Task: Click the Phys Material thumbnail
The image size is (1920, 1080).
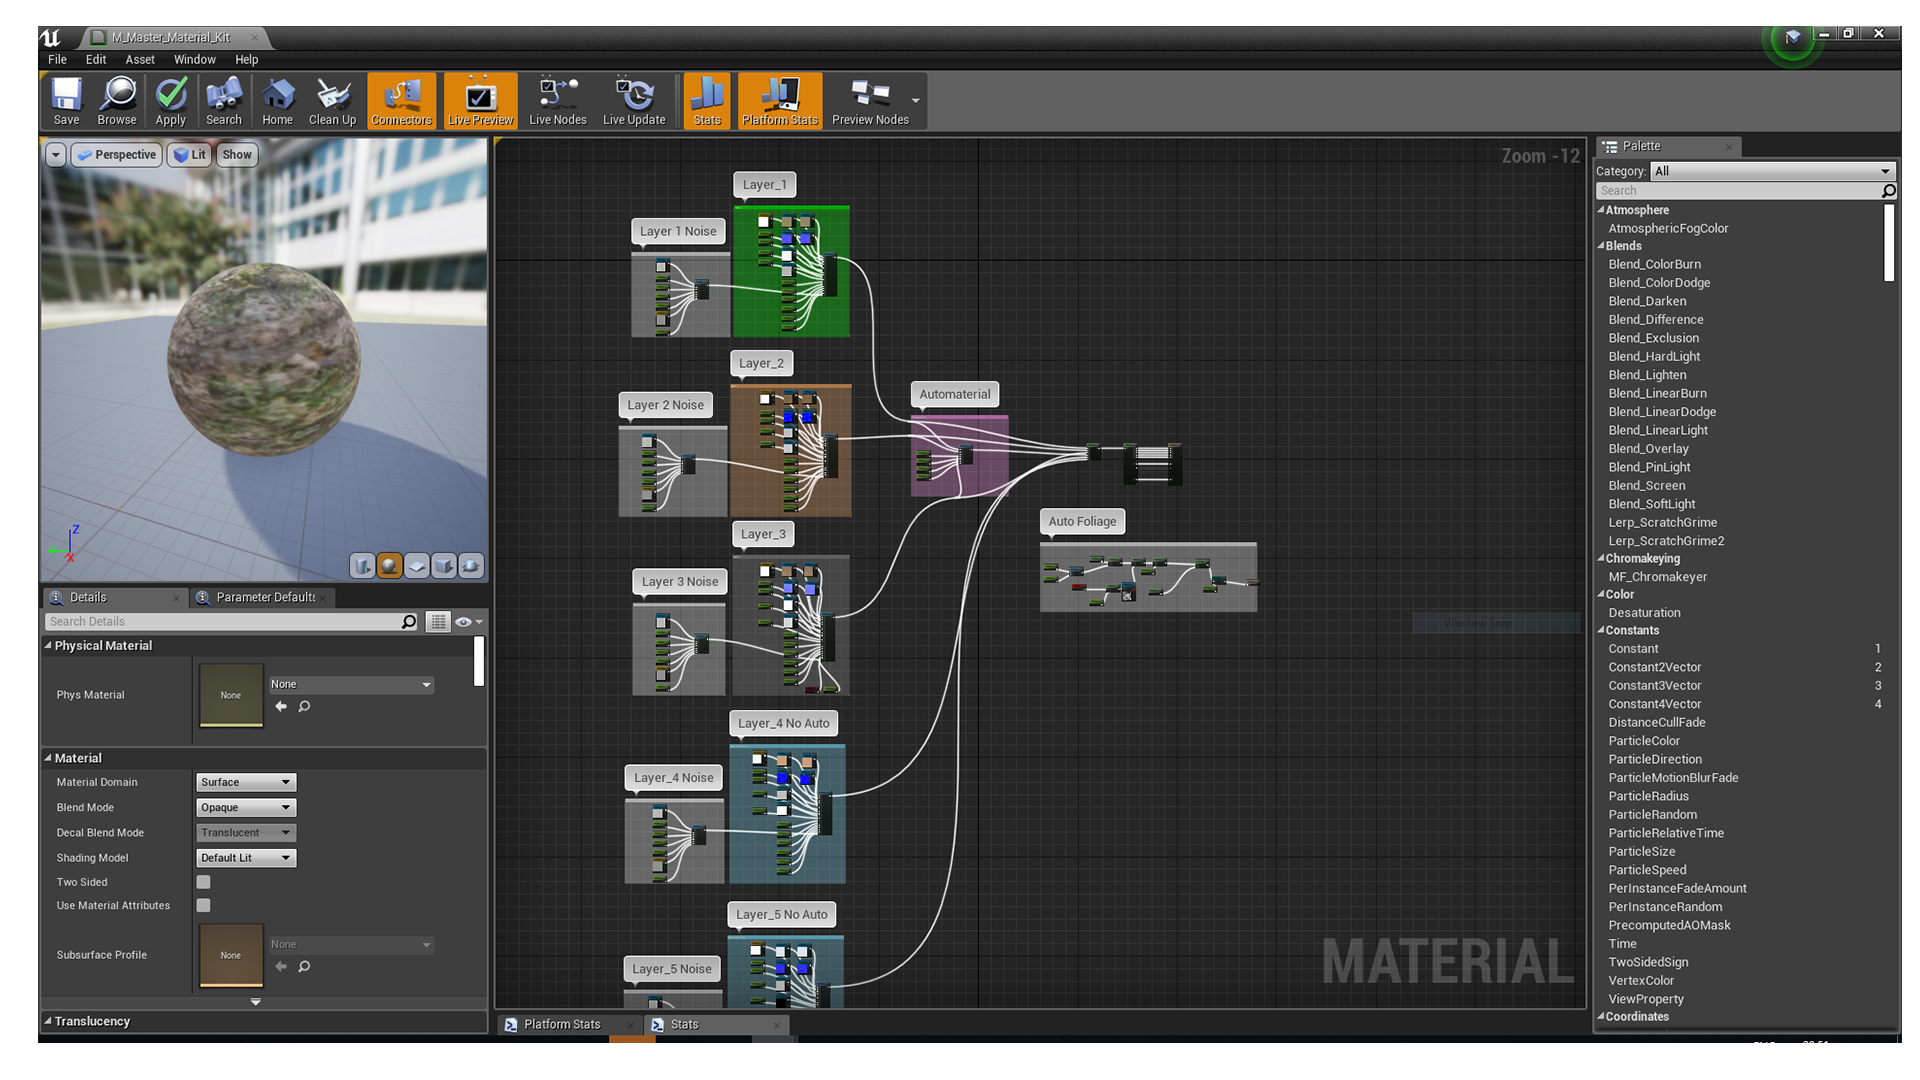Action: pos(231,695)
